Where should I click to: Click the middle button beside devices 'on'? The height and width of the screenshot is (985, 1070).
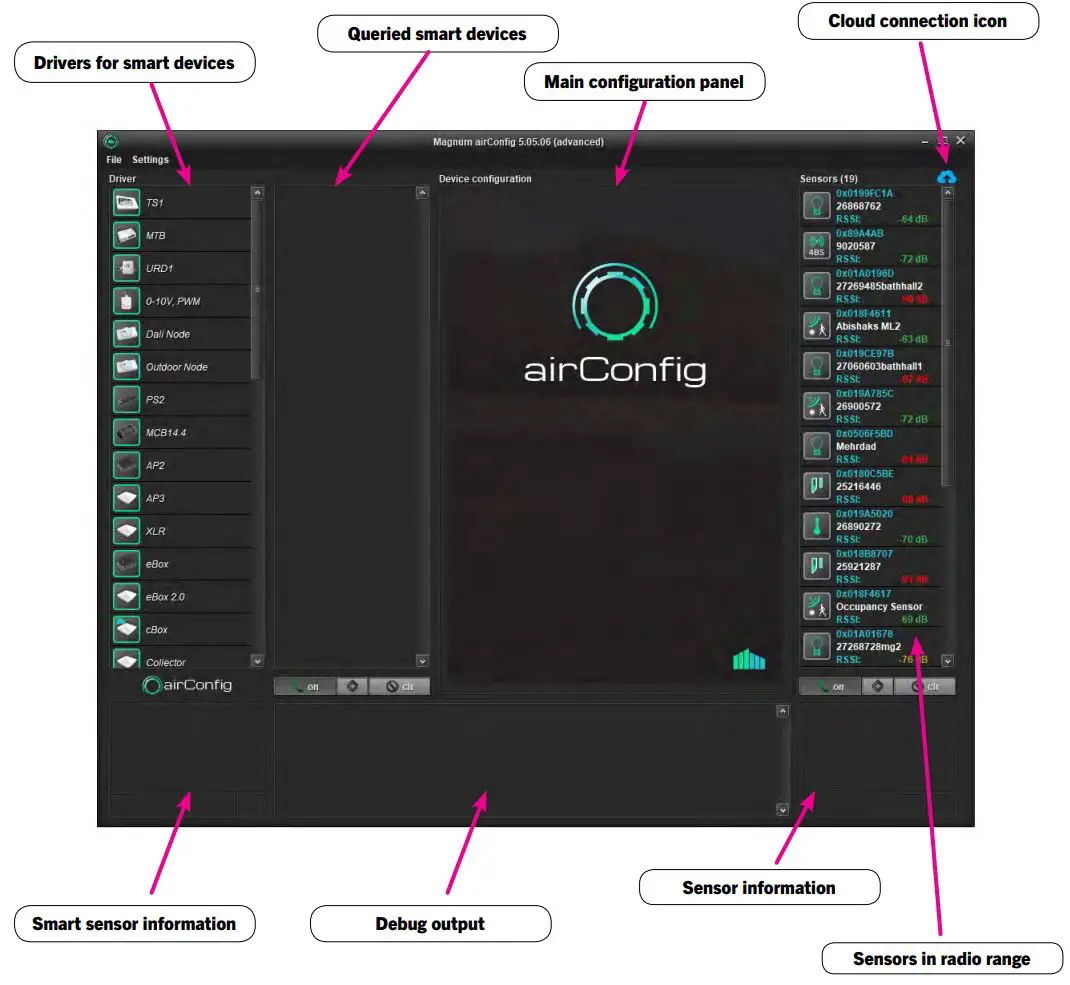pyautogui.click(x=352, y=686)
